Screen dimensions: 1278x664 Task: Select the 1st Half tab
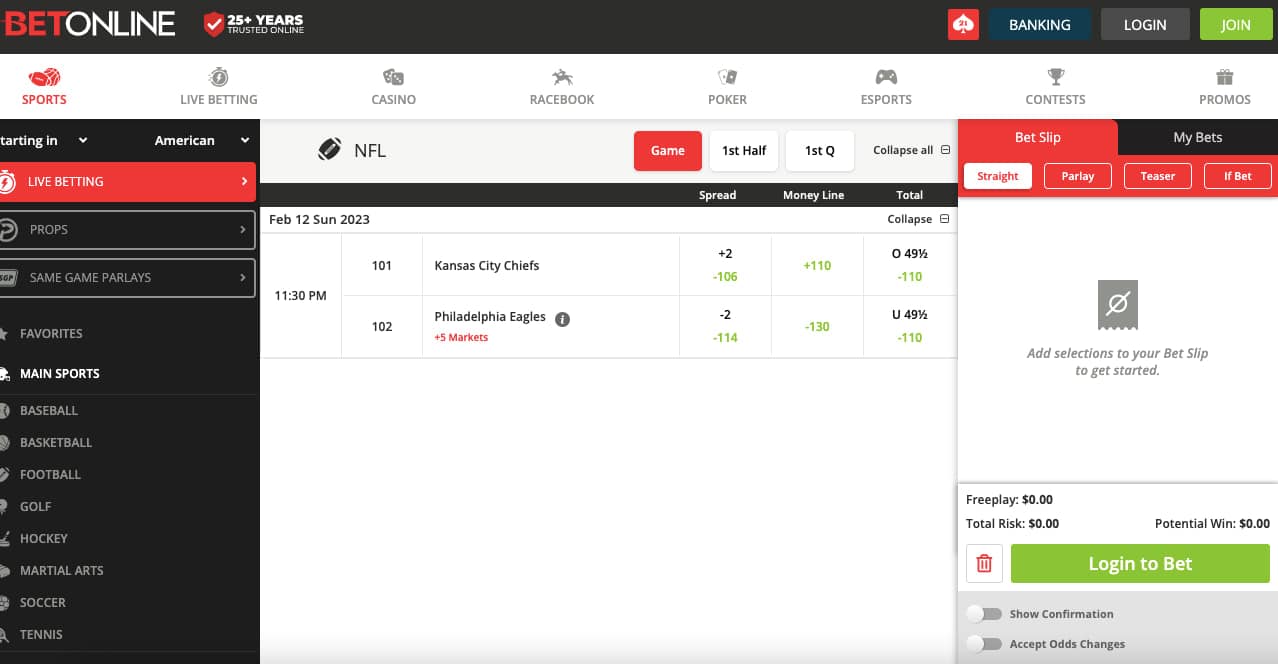744,151
